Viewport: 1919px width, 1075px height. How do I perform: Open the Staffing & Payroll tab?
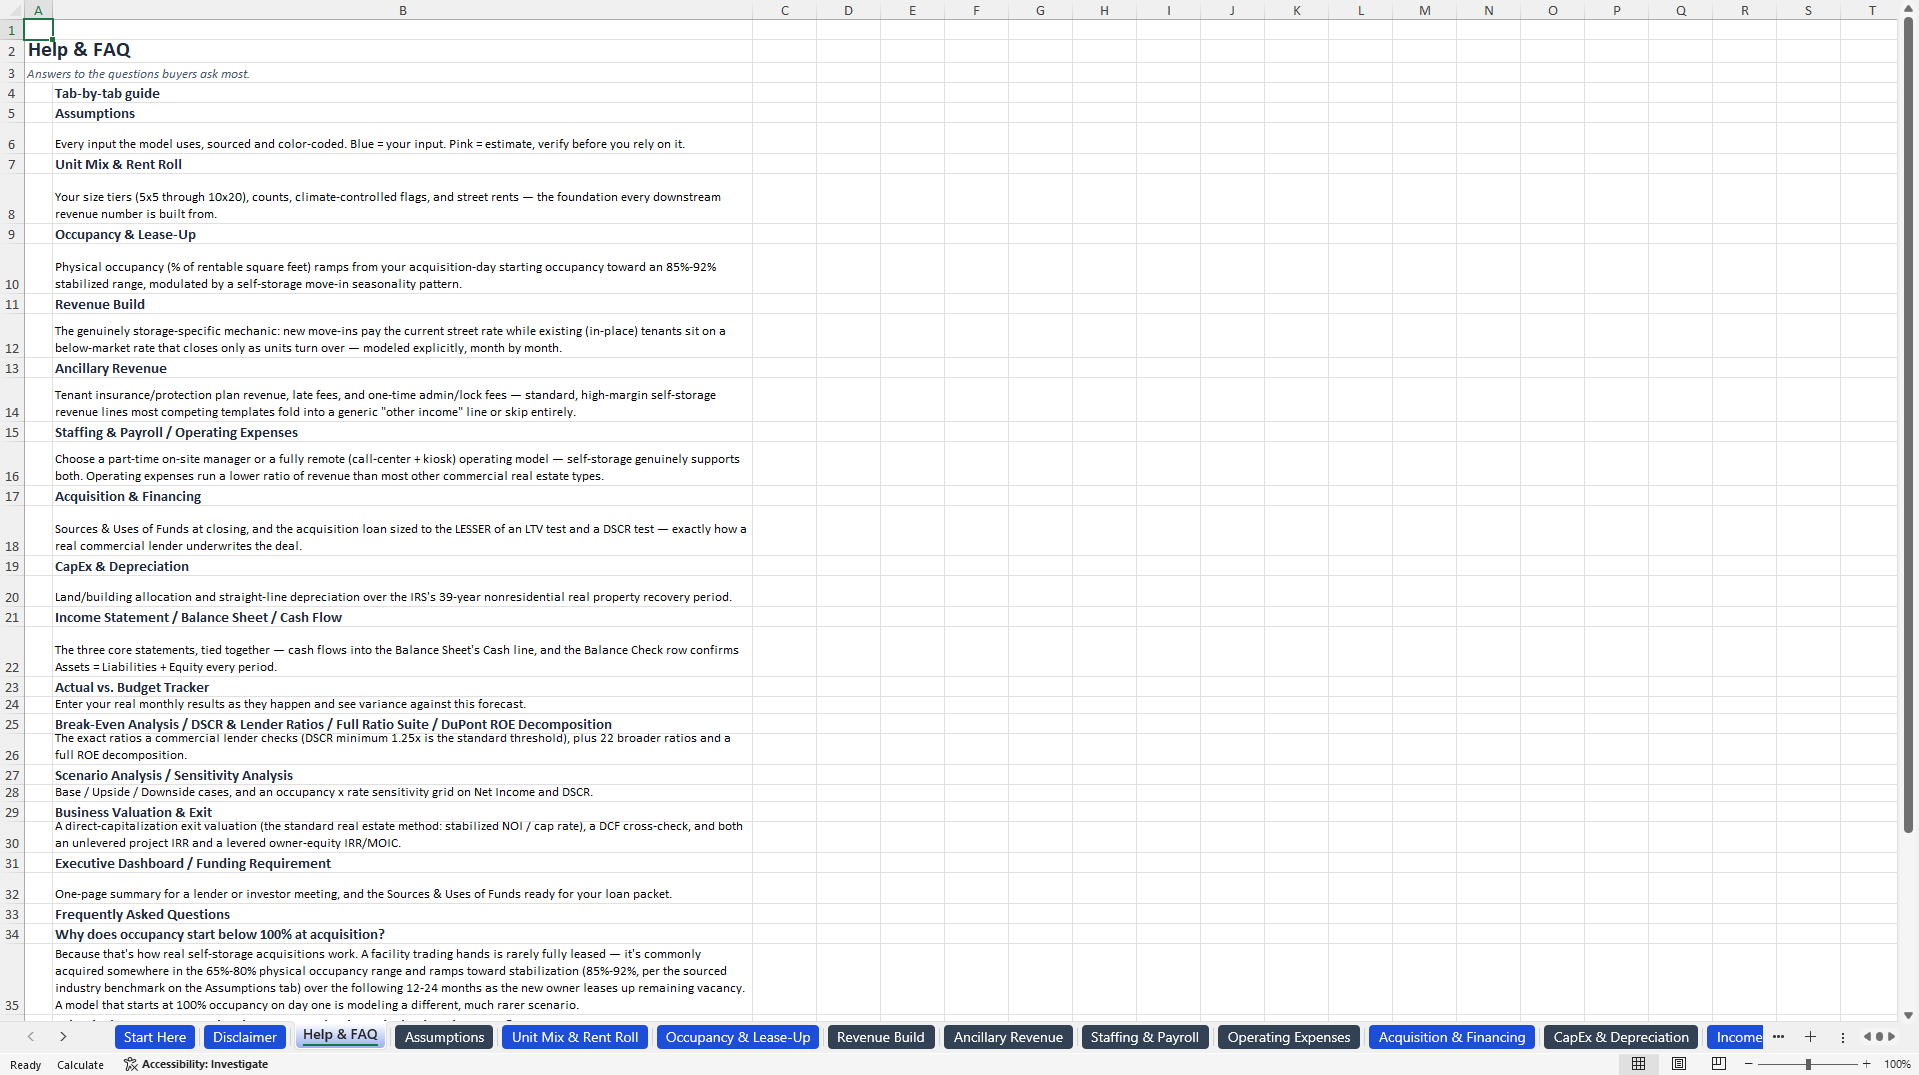pyautogui.click(x=1145, y=1037)
